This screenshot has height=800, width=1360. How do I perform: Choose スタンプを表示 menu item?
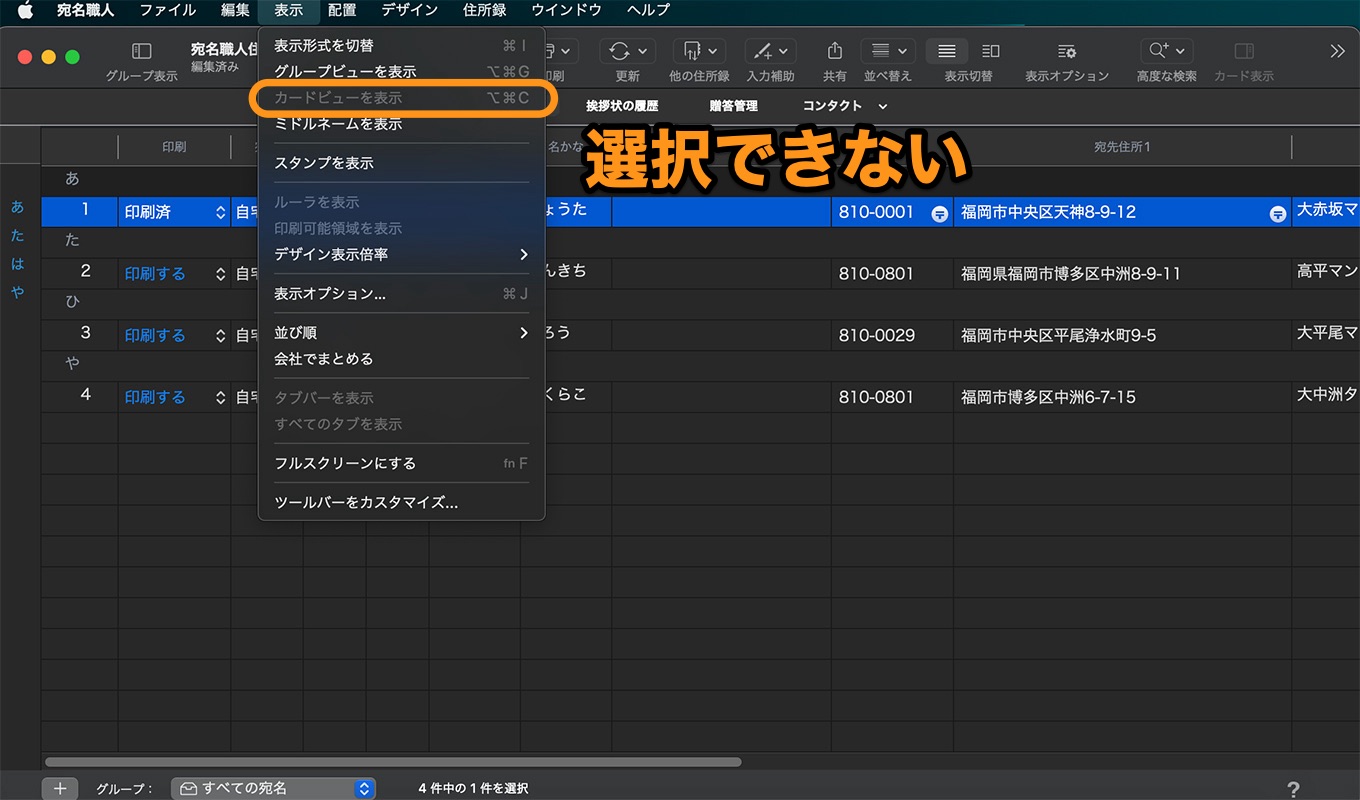pos(401,163)
